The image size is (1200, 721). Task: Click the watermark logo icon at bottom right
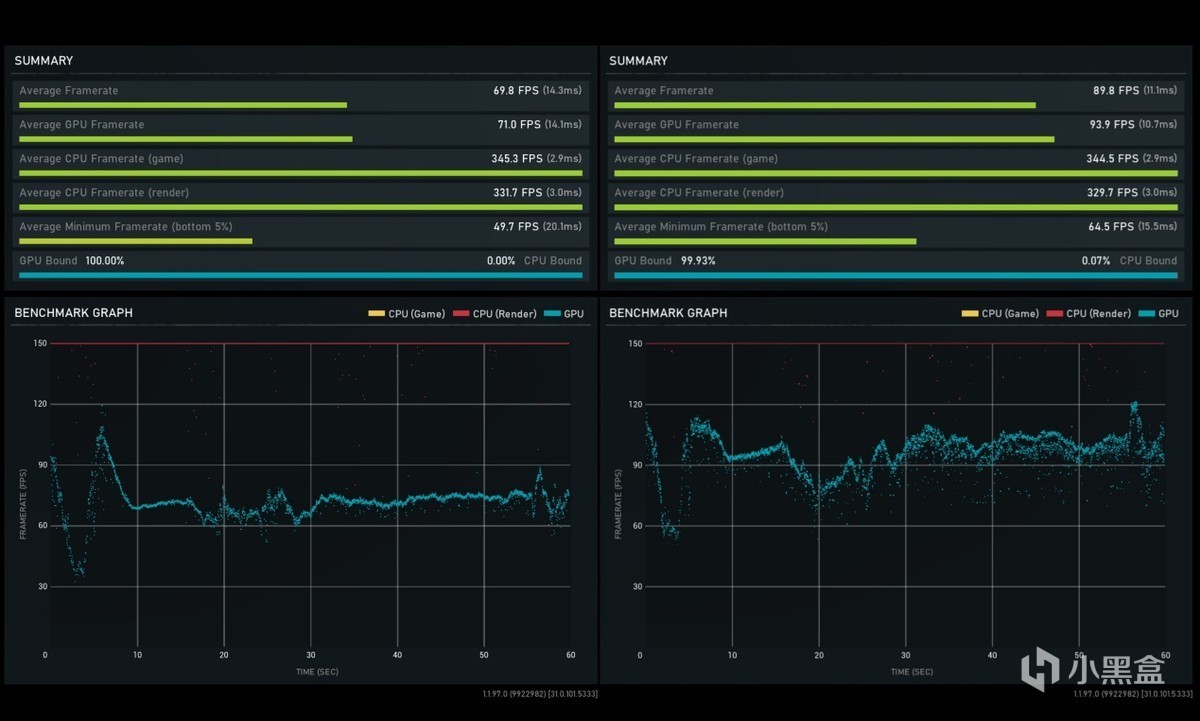pos(1040,667)
